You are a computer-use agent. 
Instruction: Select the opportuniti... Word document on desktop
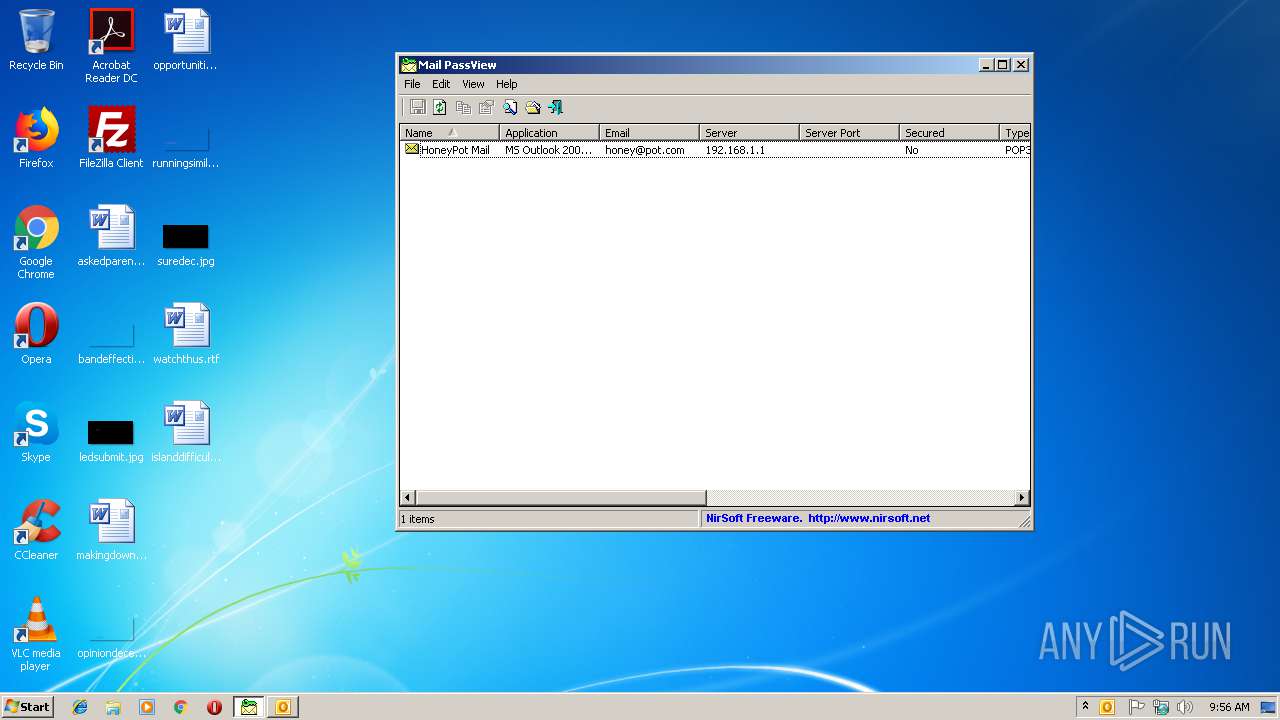coord(186,40)
